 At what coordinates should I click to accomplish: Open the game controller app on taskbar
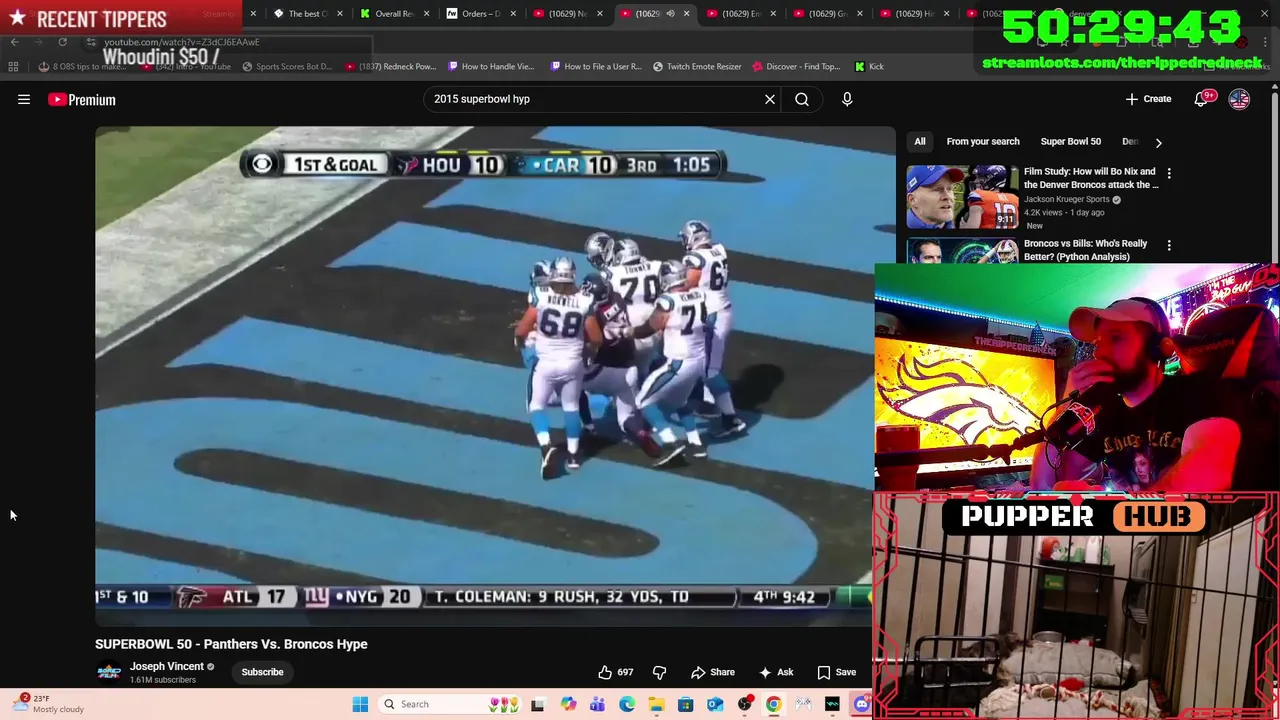tap(803, 704)
